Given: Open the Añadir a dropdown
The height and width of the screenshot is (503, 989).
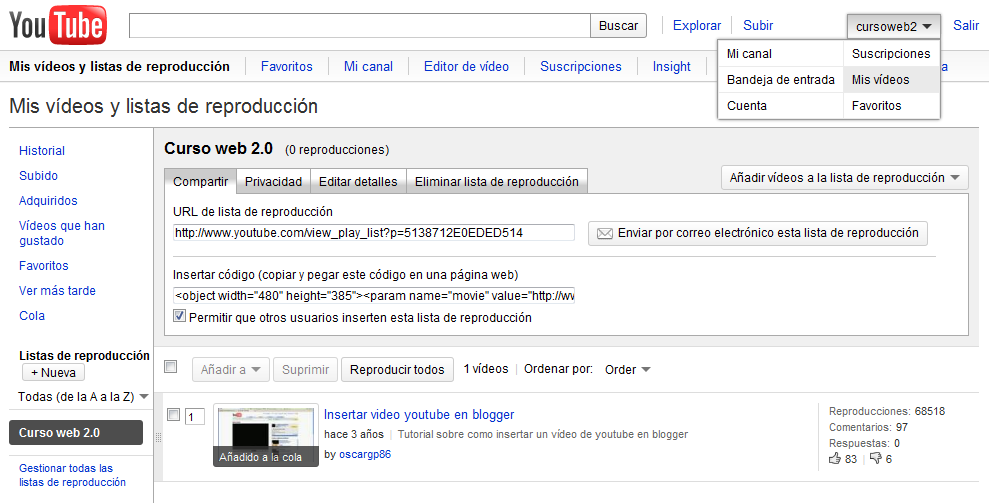Looking at the screenshot, I should pos(231,370).
